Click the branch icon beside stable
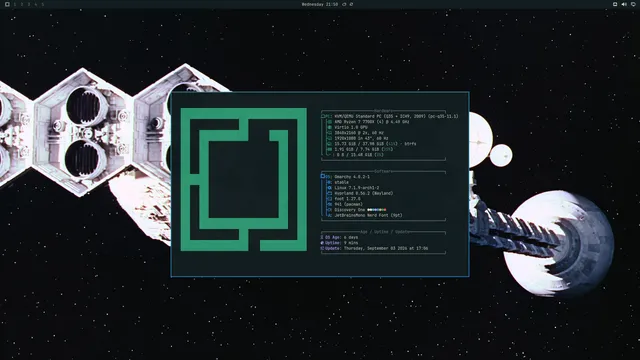The image size is (640, 360). 330,182
